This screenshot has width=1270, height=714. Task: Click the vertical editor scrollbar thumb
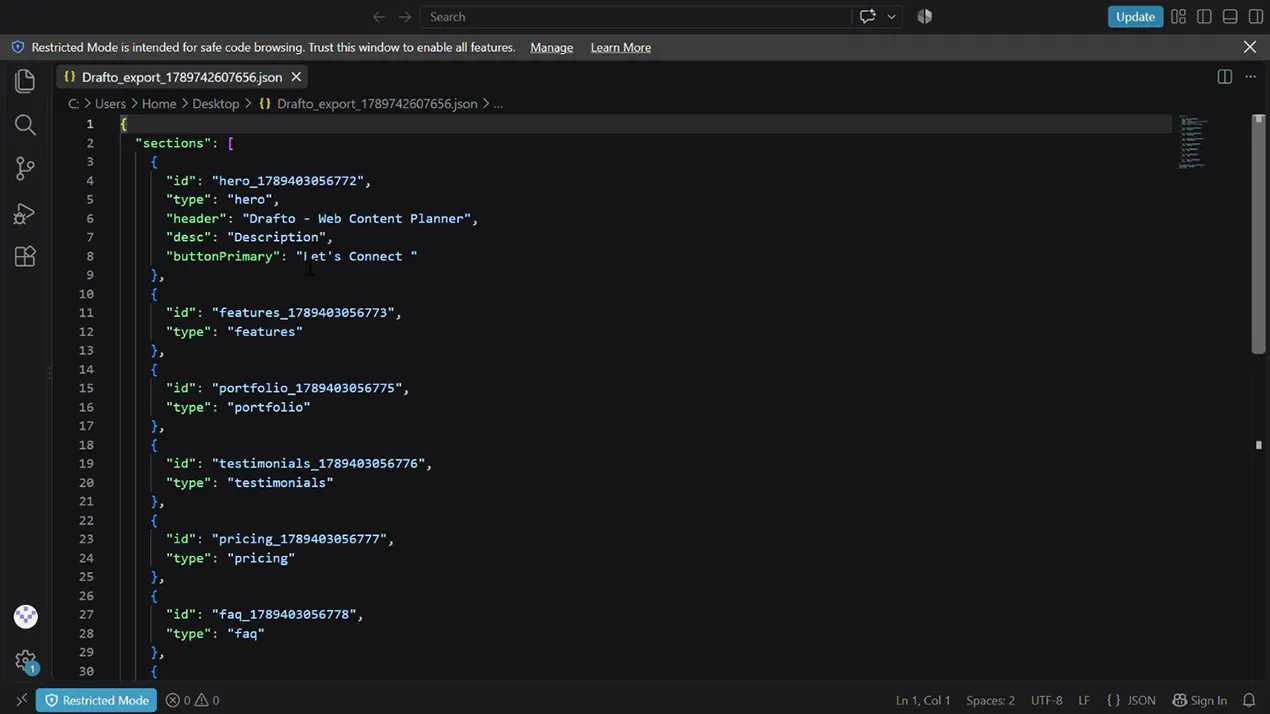click(x=1258, y=234)
